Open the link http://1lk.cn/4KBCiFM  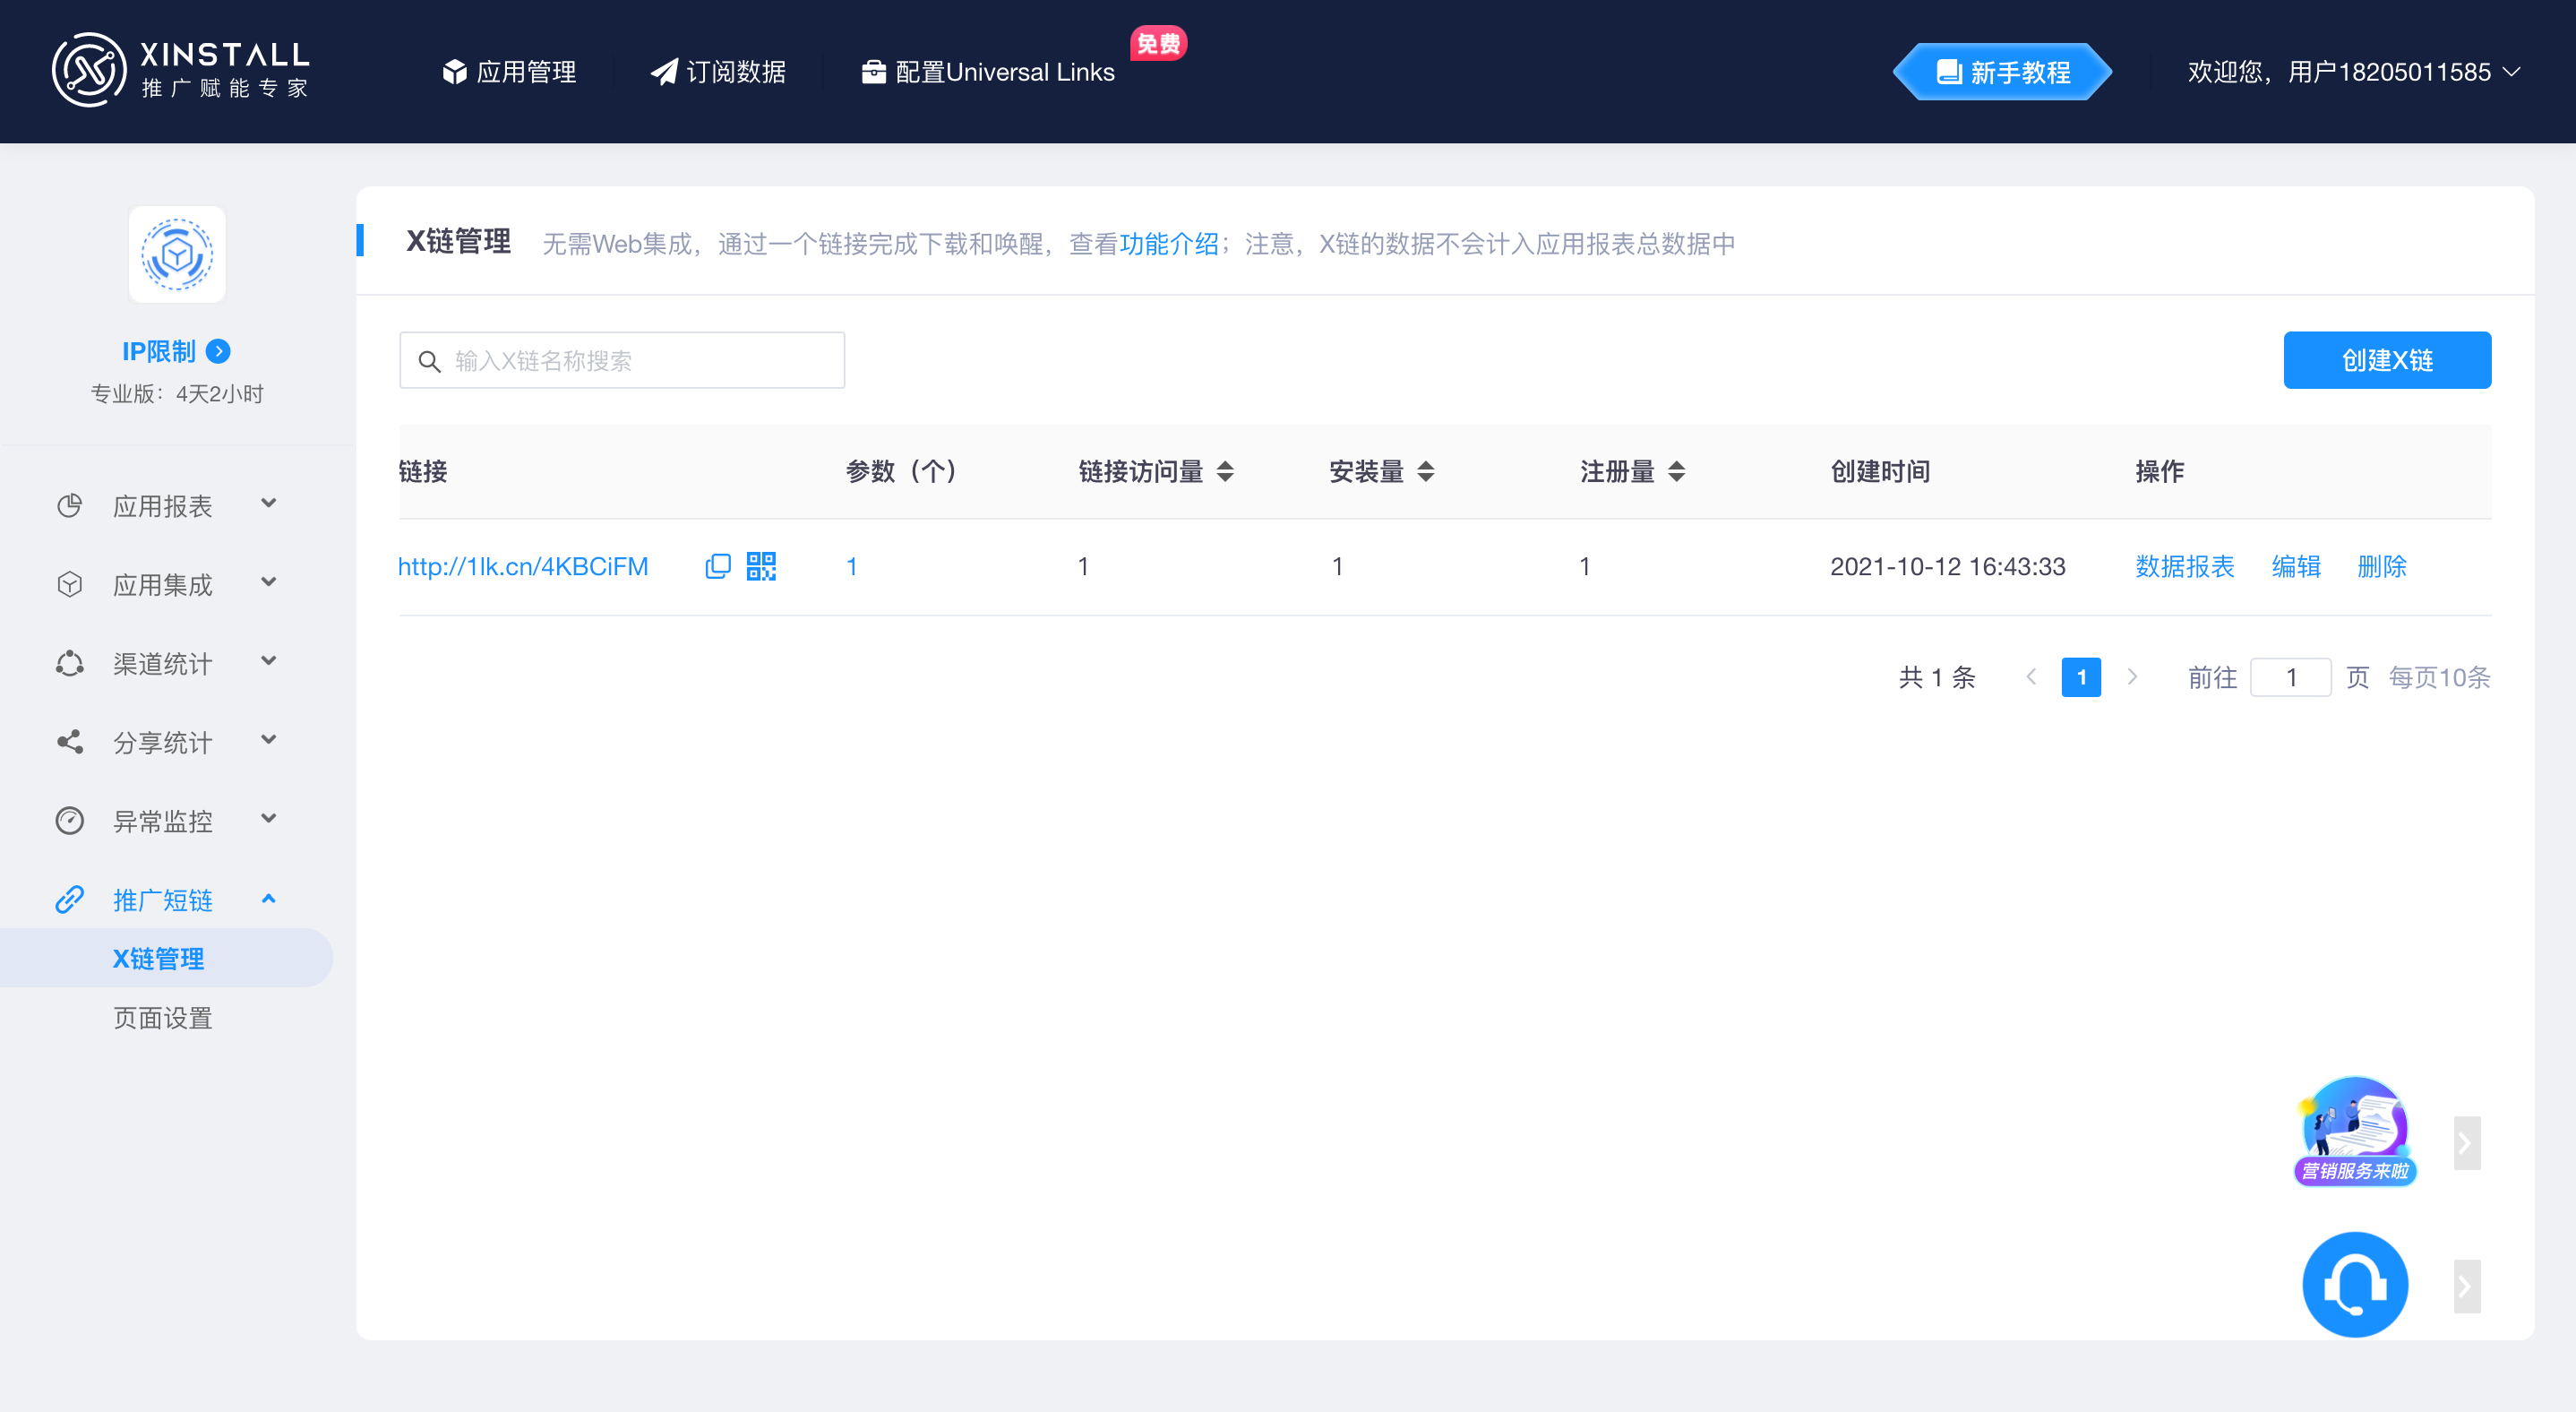click(x=523, y=567)
